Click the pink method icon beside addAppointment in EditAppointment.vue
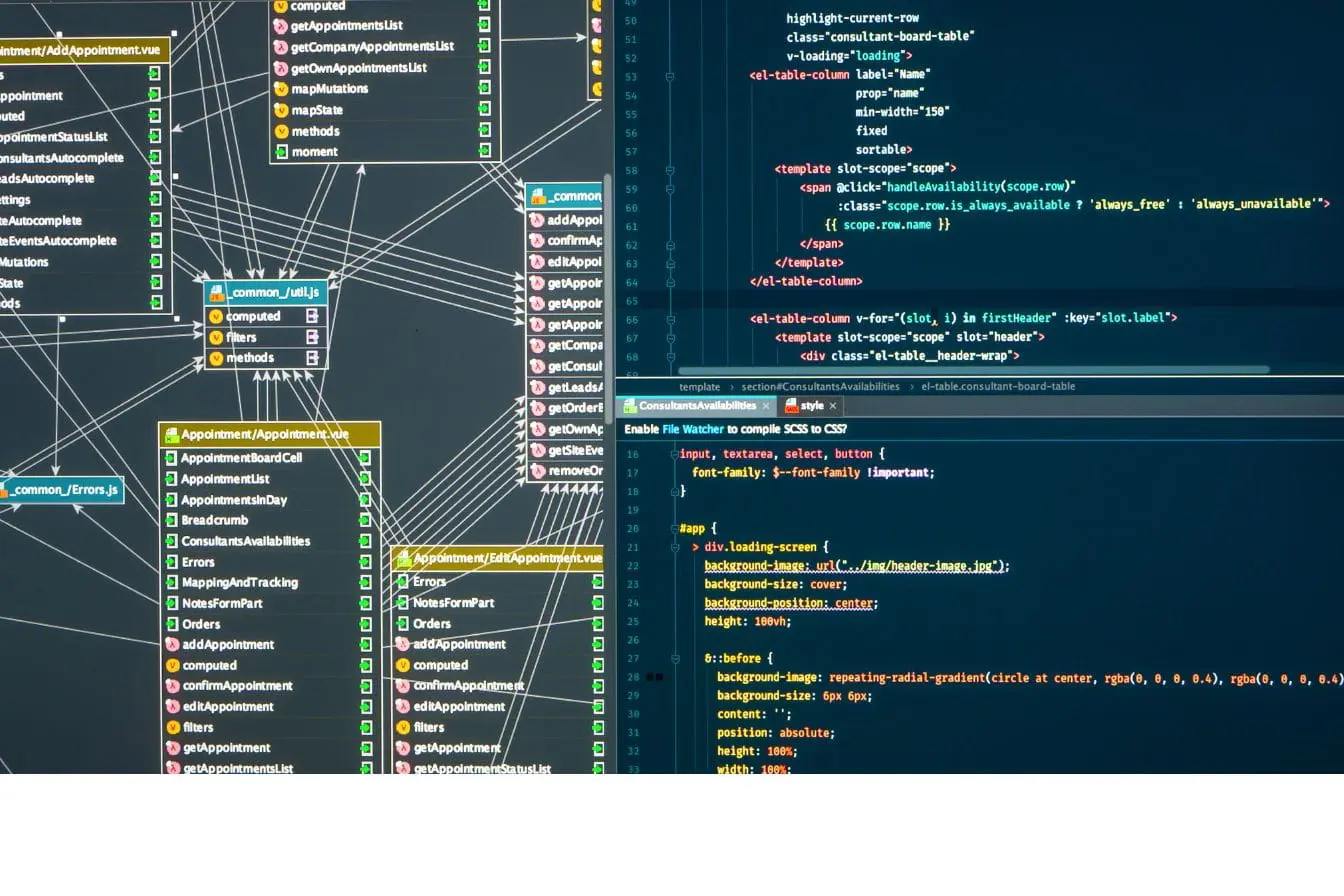Viewport: 1344px width, 896px height. [402, 644]
